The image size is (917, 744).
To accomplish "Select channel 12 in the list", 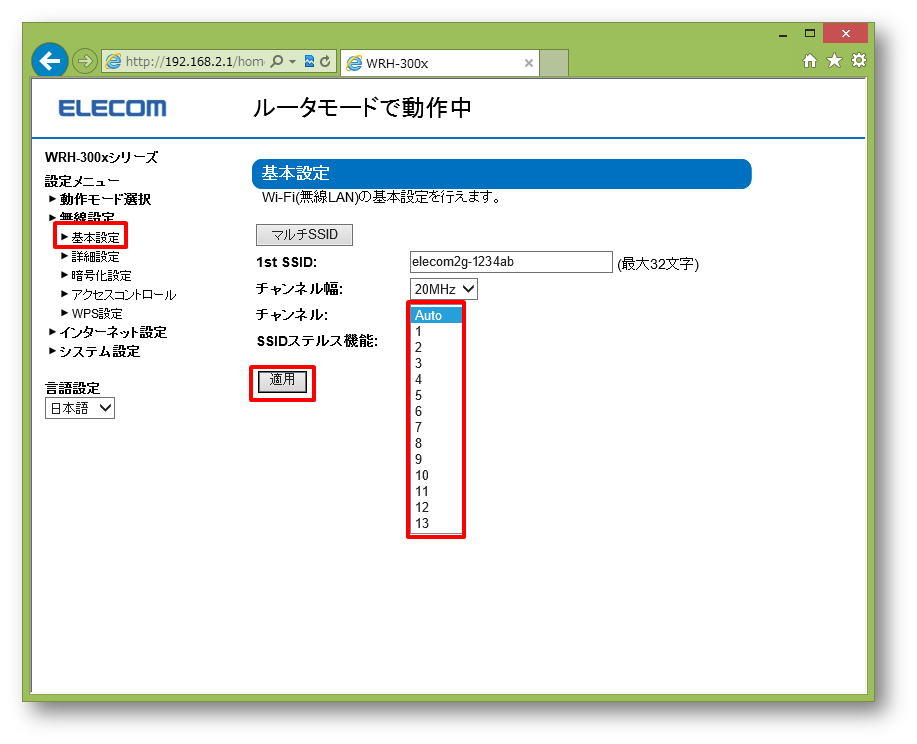I will pos(436,507).
